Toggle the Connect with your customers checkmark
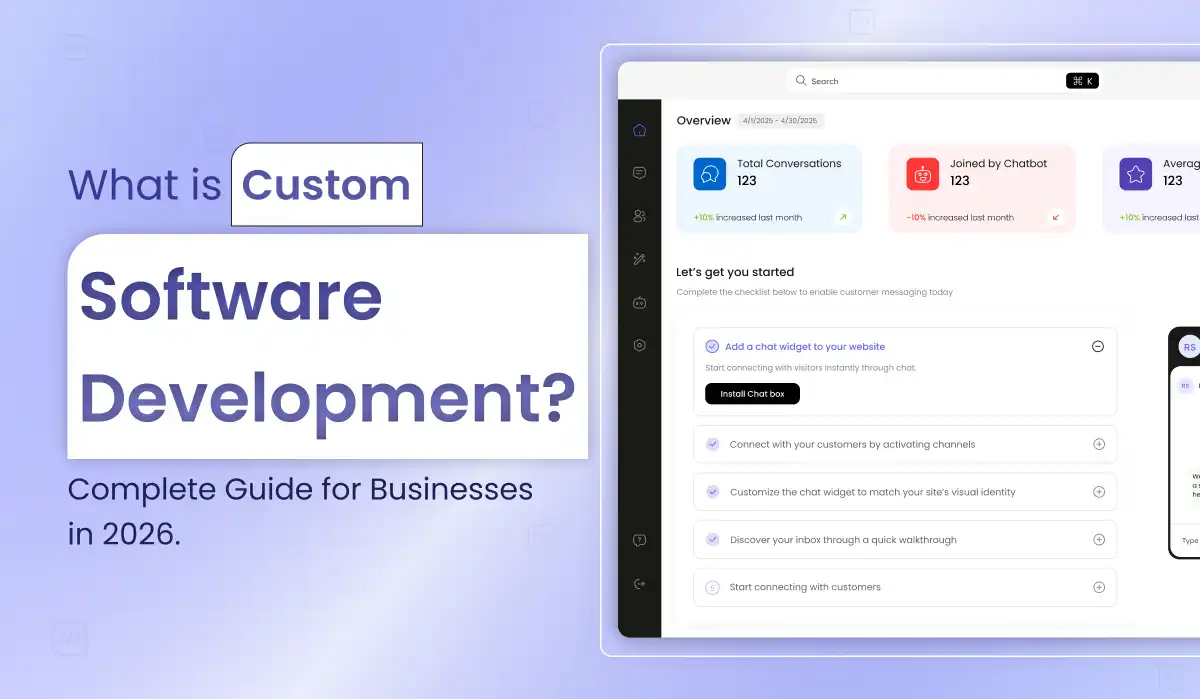This screenshot has width=1200, height=699. (712, 444)
